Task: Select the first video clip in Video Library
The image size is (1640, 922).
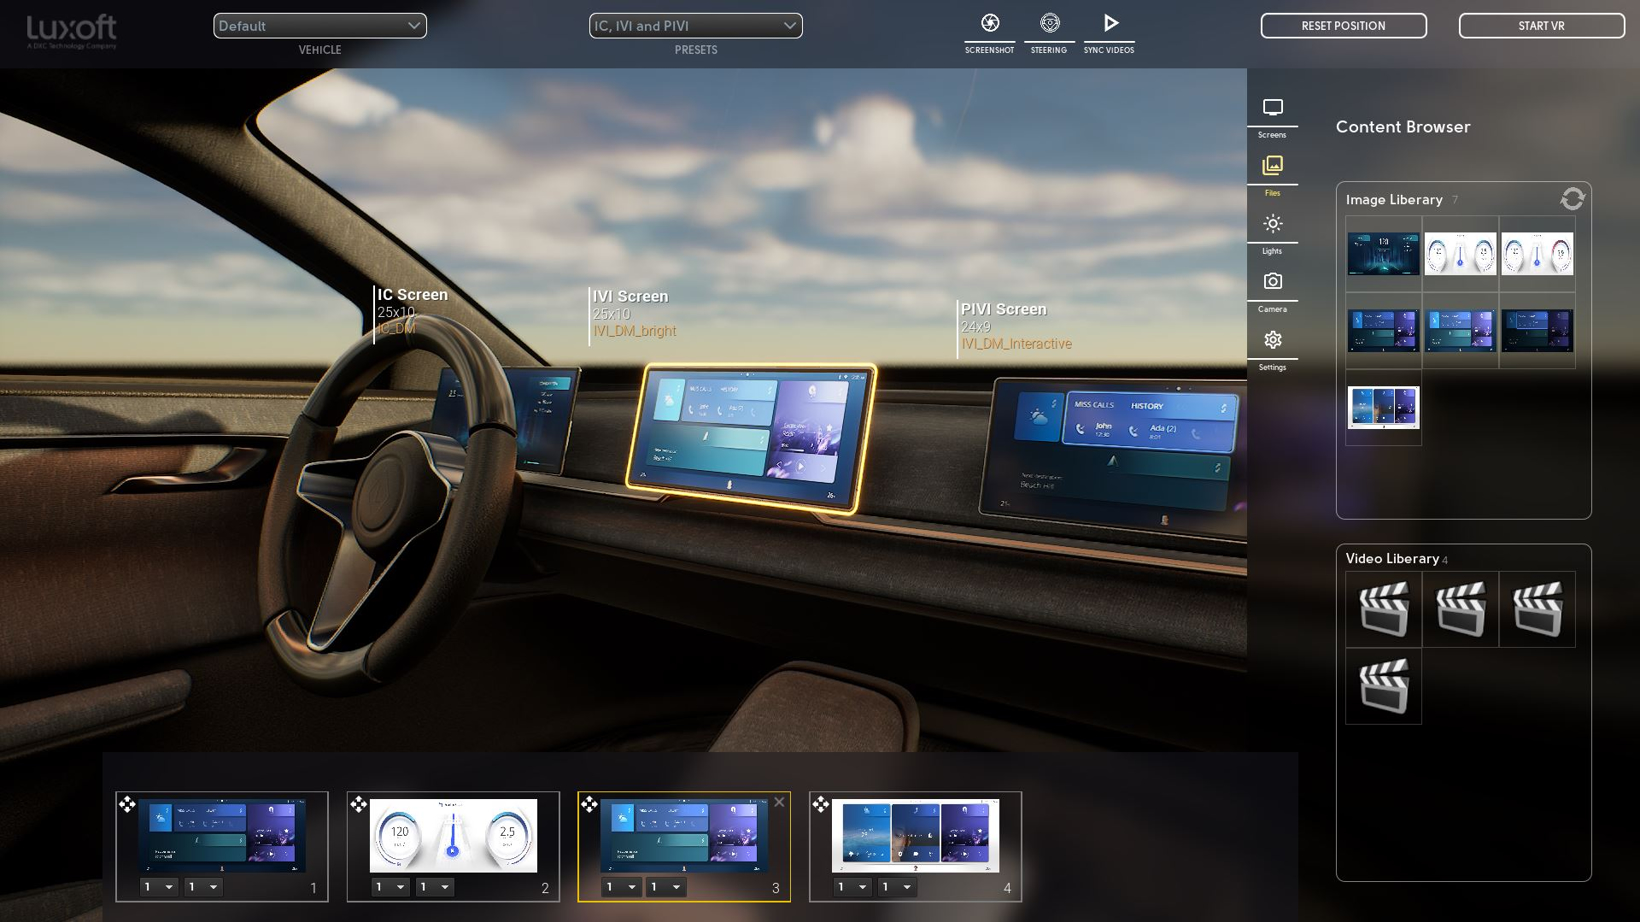Action: pyautogui.click(x=1384, y=610)
